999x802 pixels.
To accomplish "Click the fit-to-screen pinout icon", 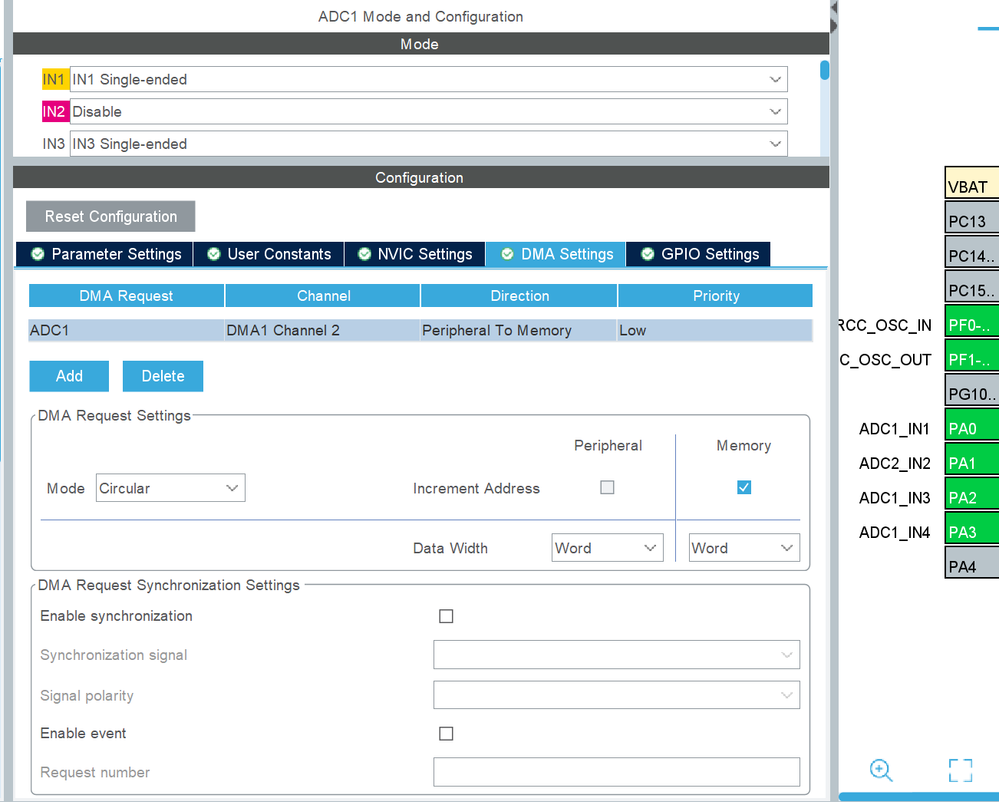I will pyautogui.click(x=960, y=770).
